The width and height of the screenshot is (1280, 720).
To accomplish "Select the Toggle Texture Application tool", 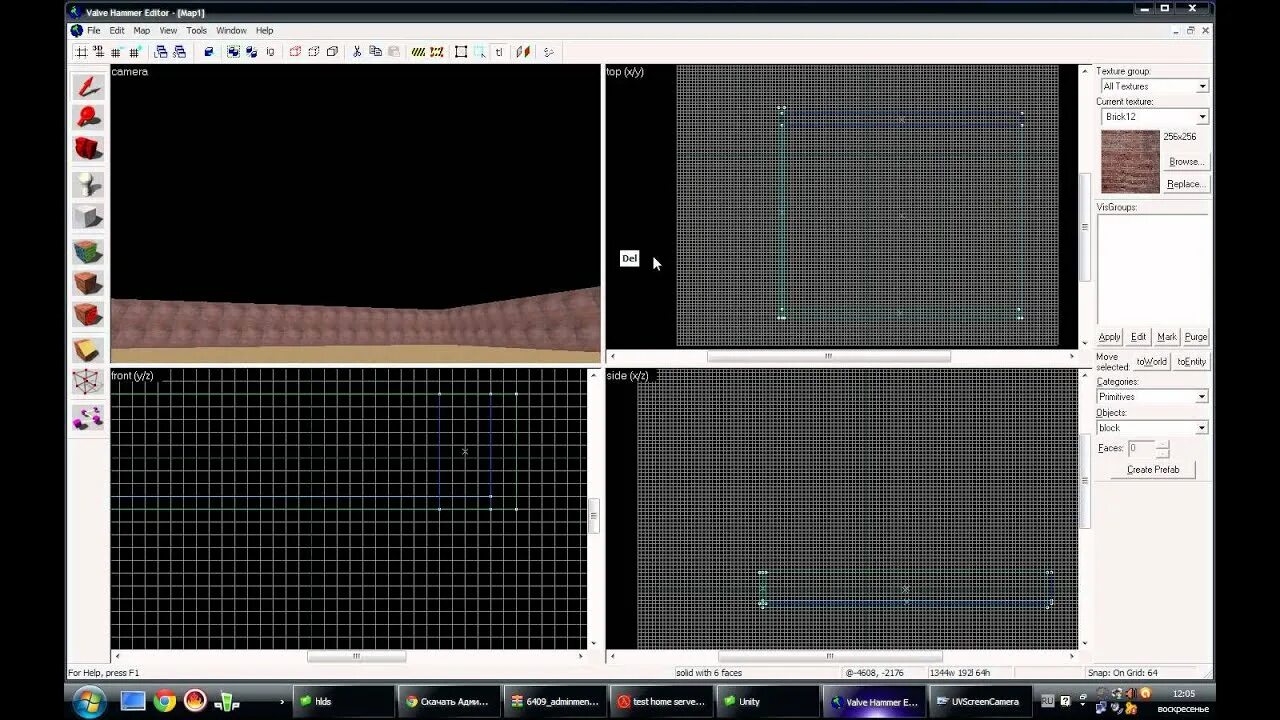I will click(88, 252).
